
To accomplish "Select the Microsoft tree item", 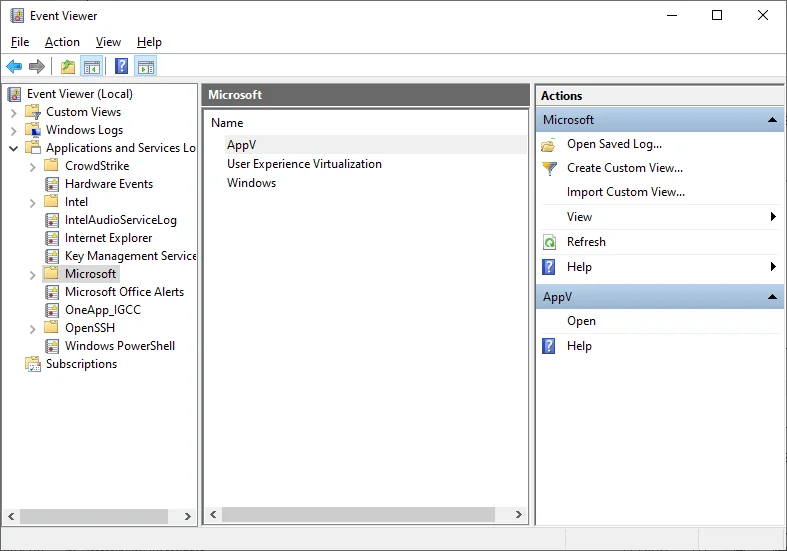I will click(x=90, y=274).
